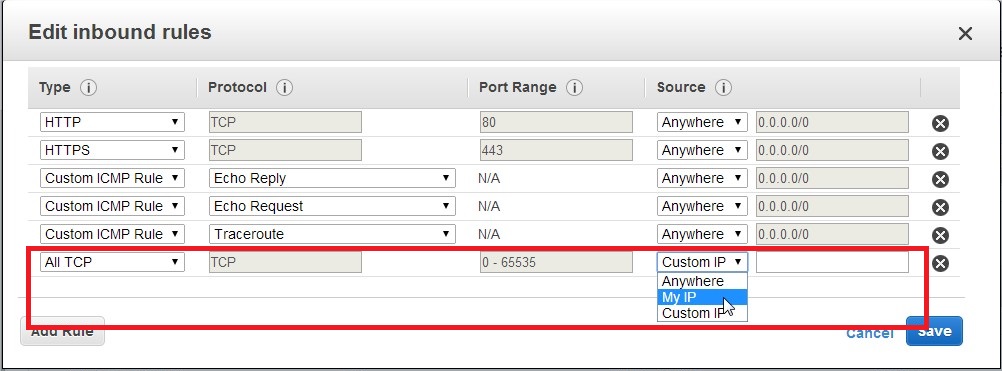Remove the HTTPS rule using its X icon
The width and height of the screenshot is (1002, 371).
(x=940, y=151)
